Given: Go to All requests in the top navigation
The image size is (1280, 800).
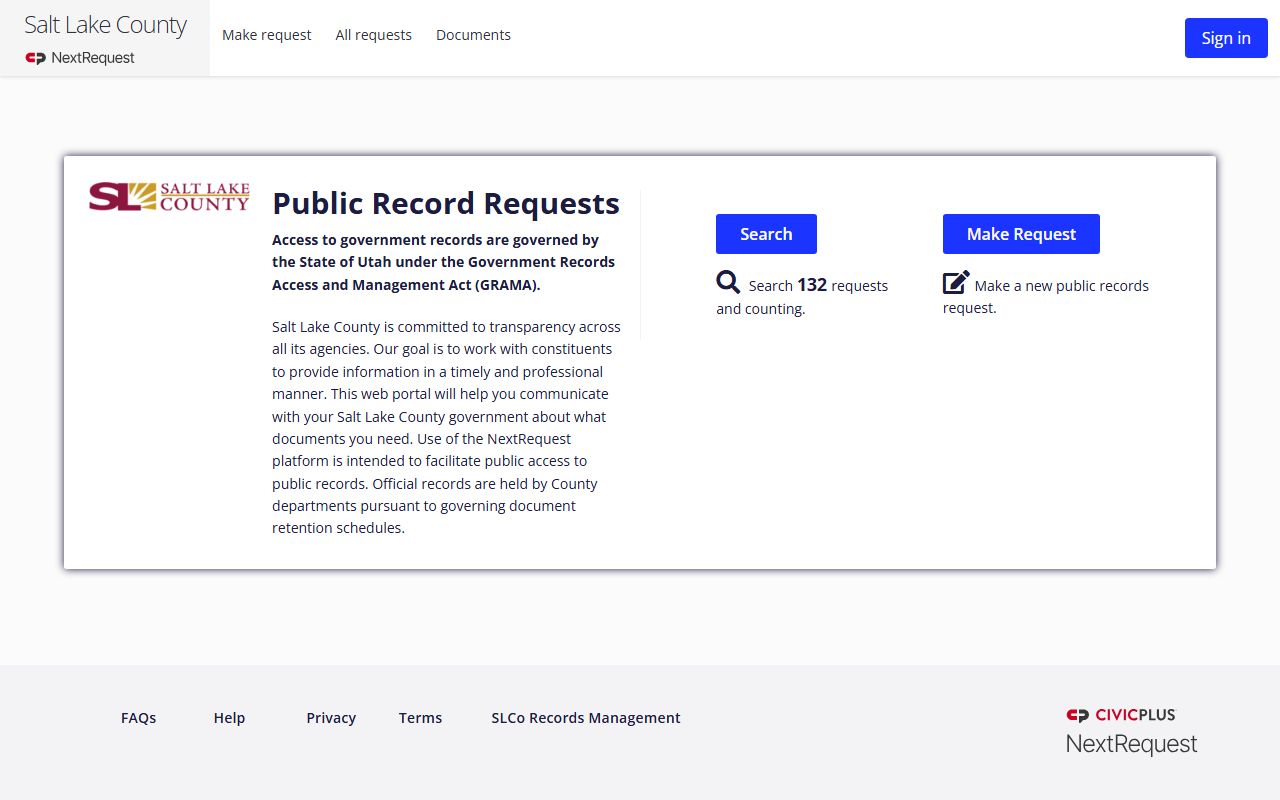Looking at the screenshot, I should click(x=374, y=35).
